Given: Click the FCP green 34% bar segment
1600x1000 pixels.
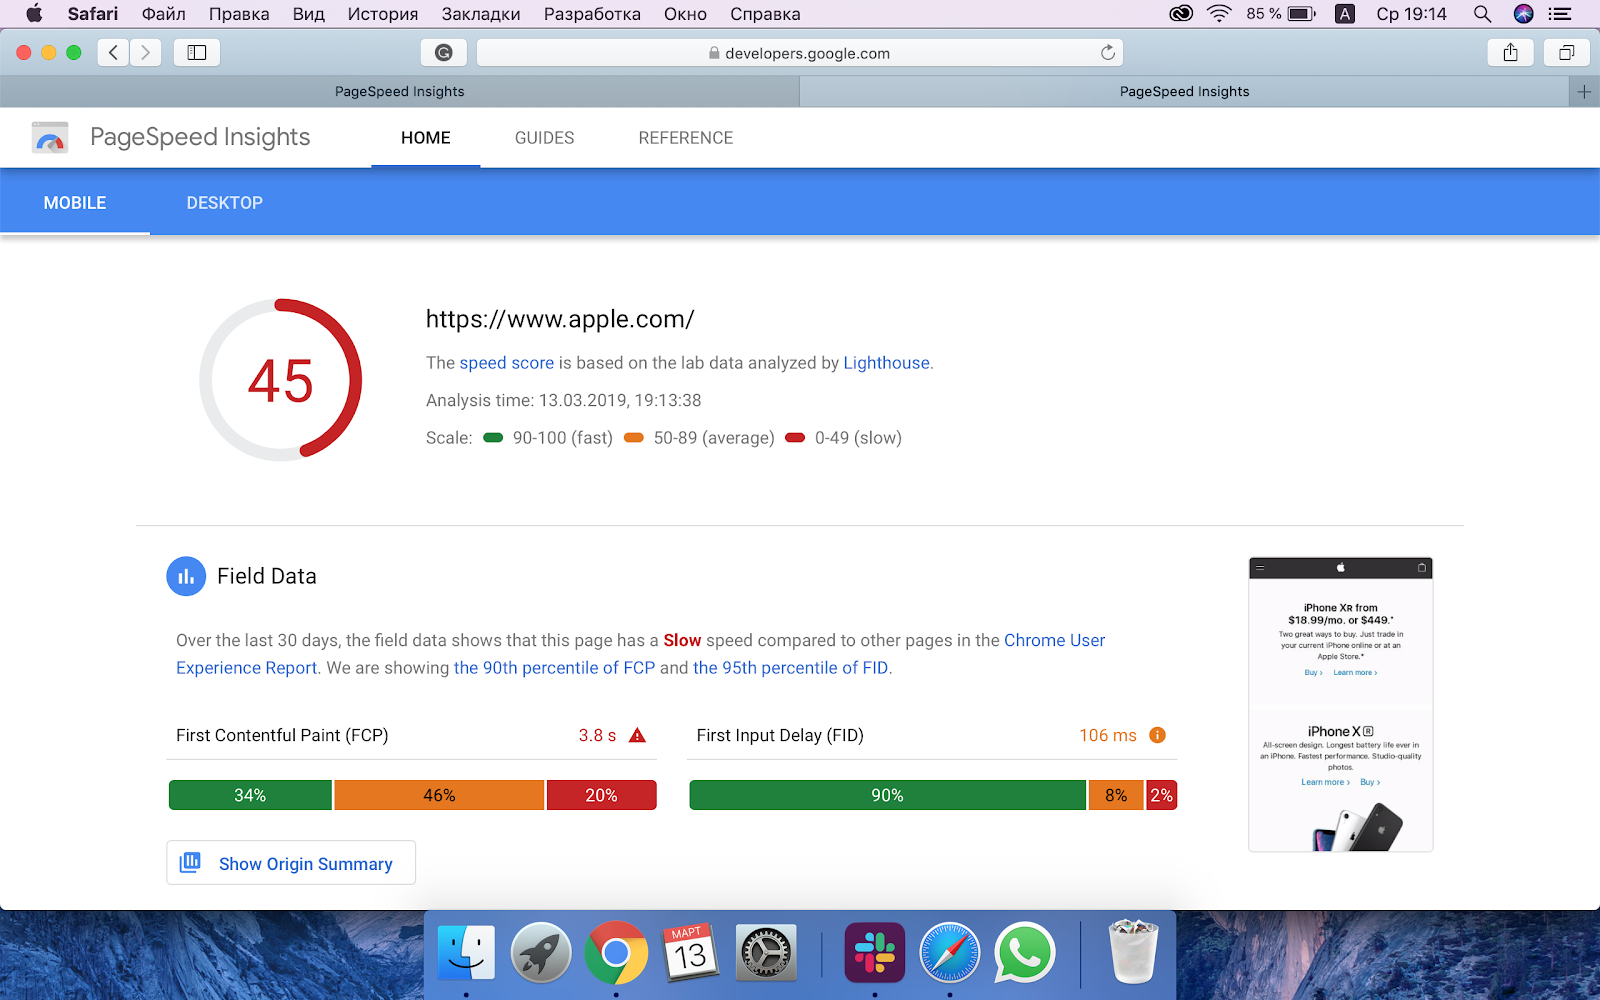Looking at the screenshot, I should click(250, 795).
